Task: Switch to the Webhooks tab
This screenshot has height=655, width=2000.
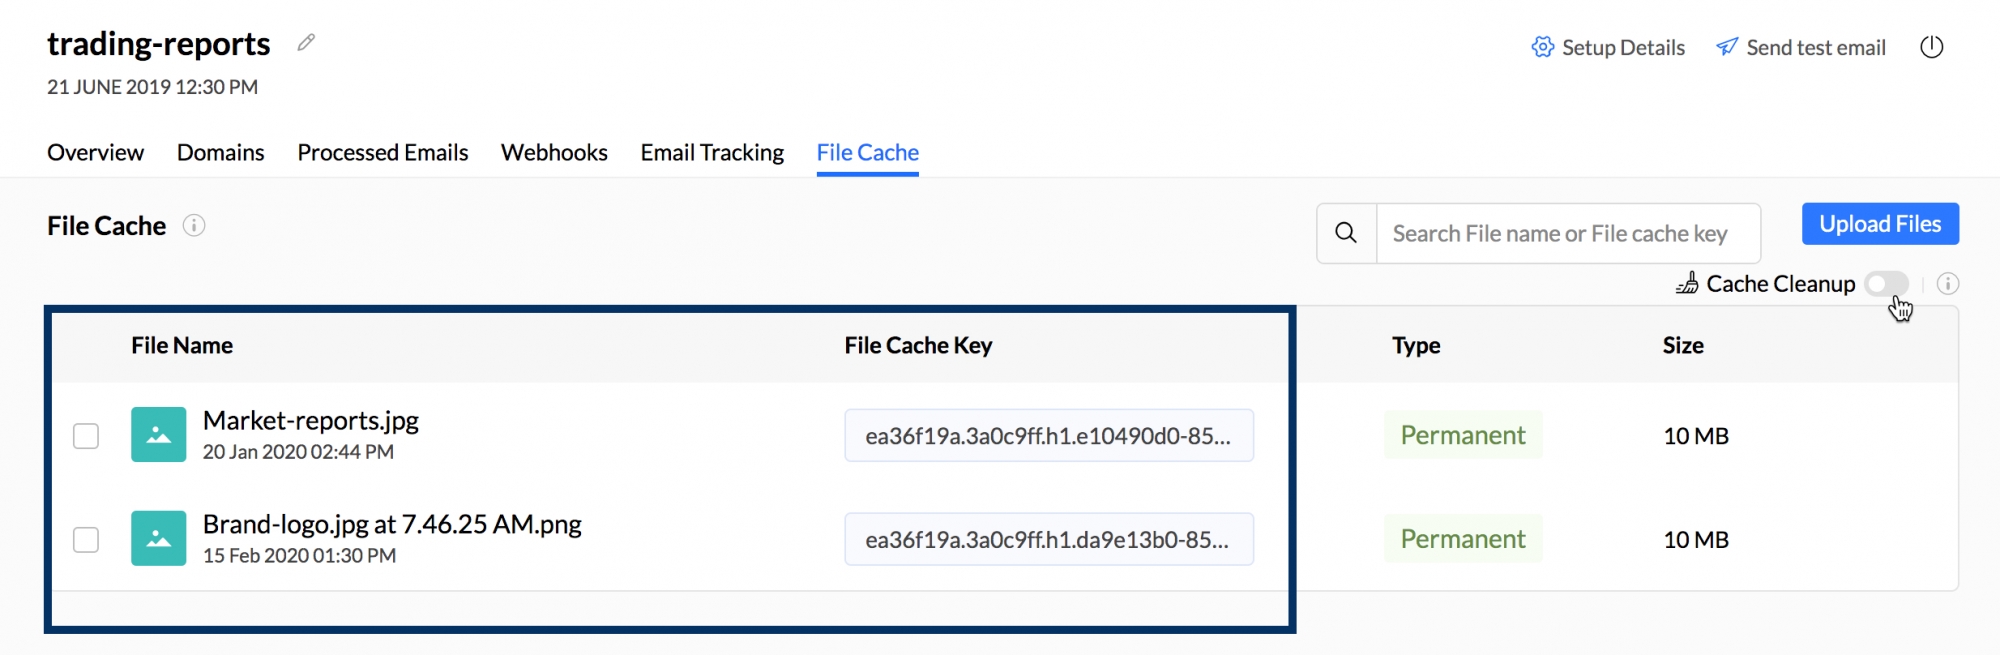Action: pyautogui.click(x=553, y=152)
